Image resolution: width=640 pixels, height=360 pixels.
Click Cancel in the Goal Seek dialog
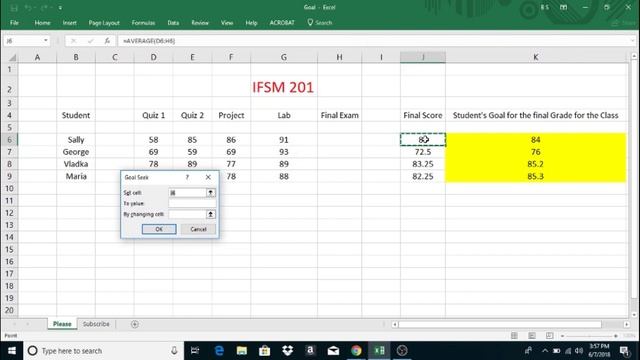[198, 229]
